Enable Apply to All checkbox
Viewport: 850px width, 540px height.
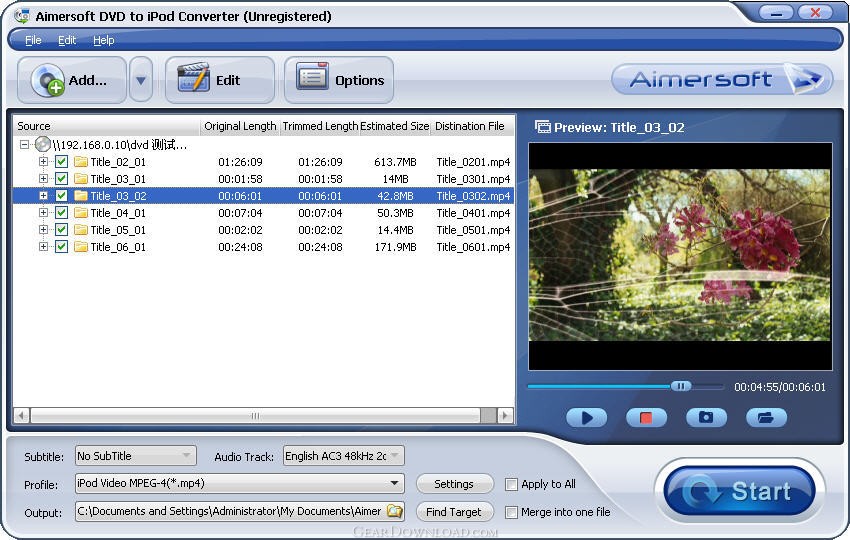[x=511, y=484]
